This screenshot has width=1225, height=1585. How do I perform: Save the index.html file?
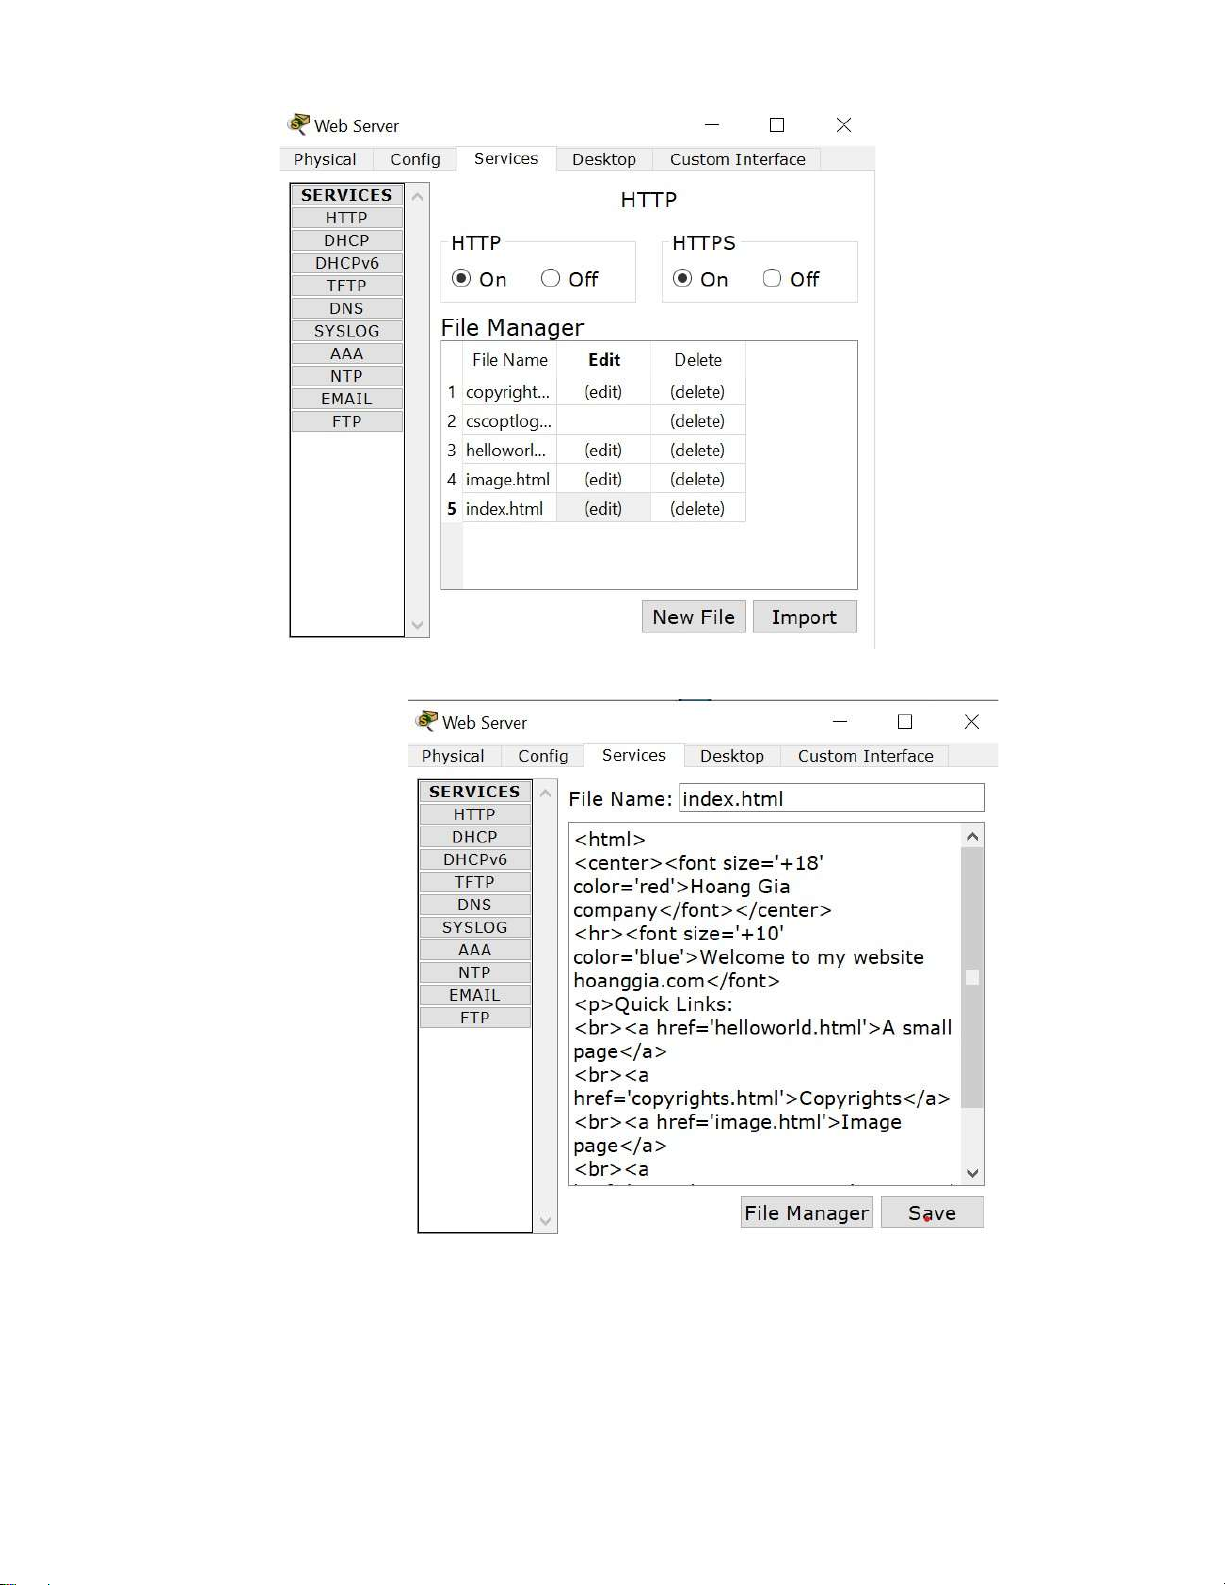click(931, 1213)
